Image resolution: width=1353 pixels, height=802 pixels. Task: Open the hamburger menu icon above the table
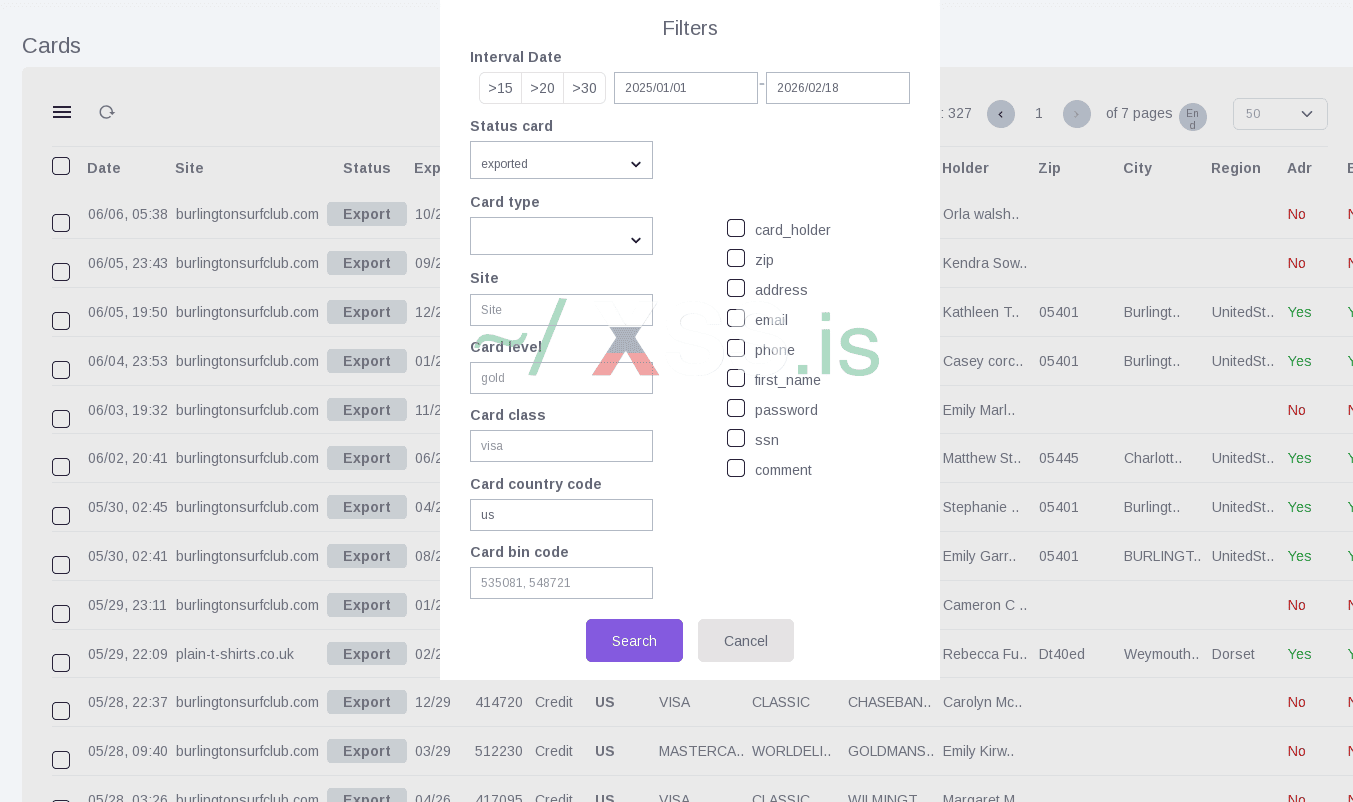[62, 112]
